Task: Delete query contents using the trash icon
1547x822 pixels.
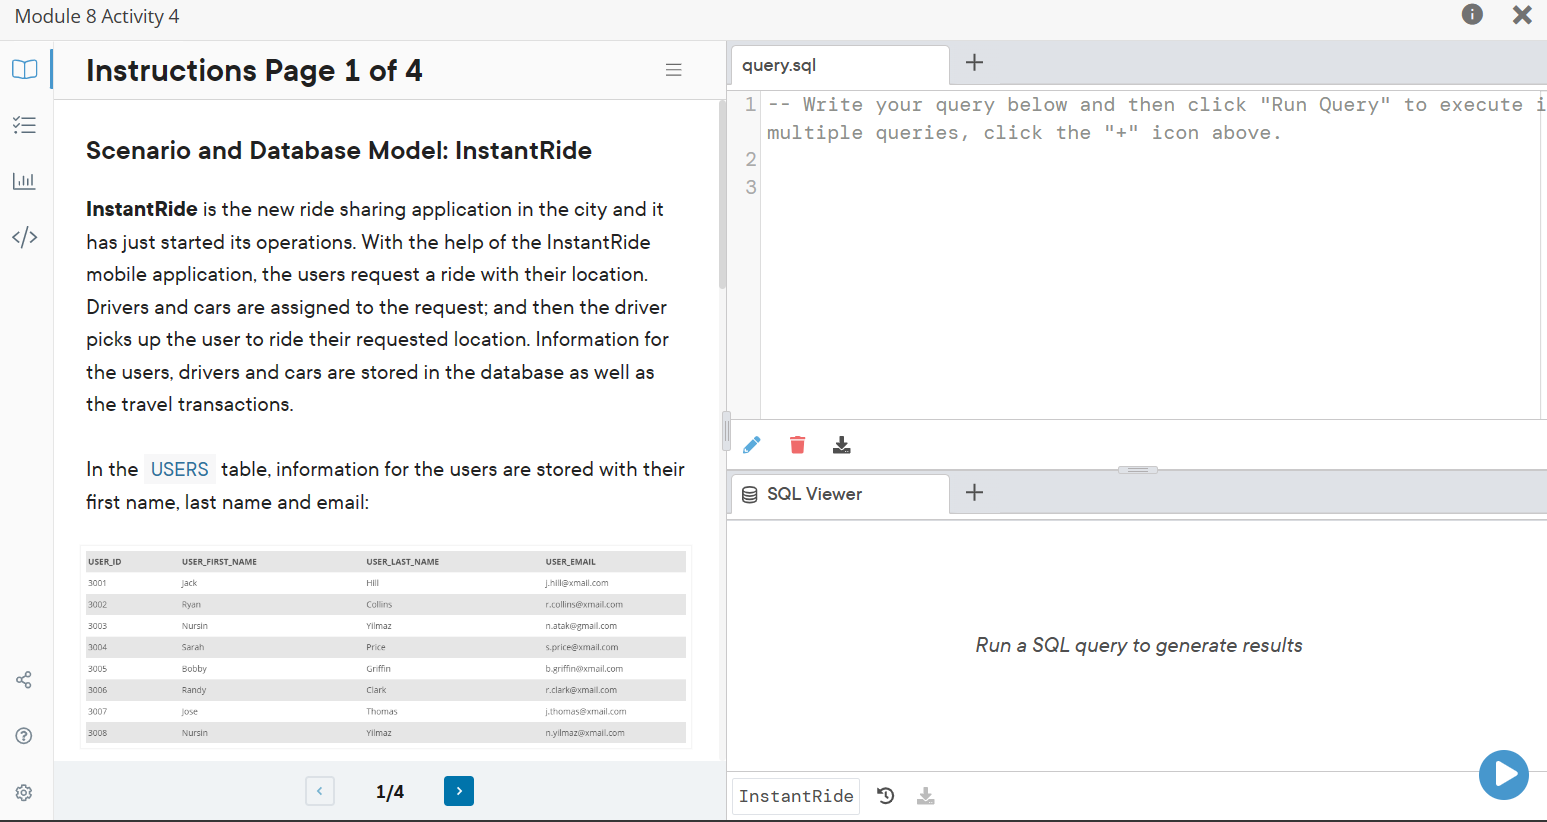Action: pyautogui.click(x=797, y=444)
